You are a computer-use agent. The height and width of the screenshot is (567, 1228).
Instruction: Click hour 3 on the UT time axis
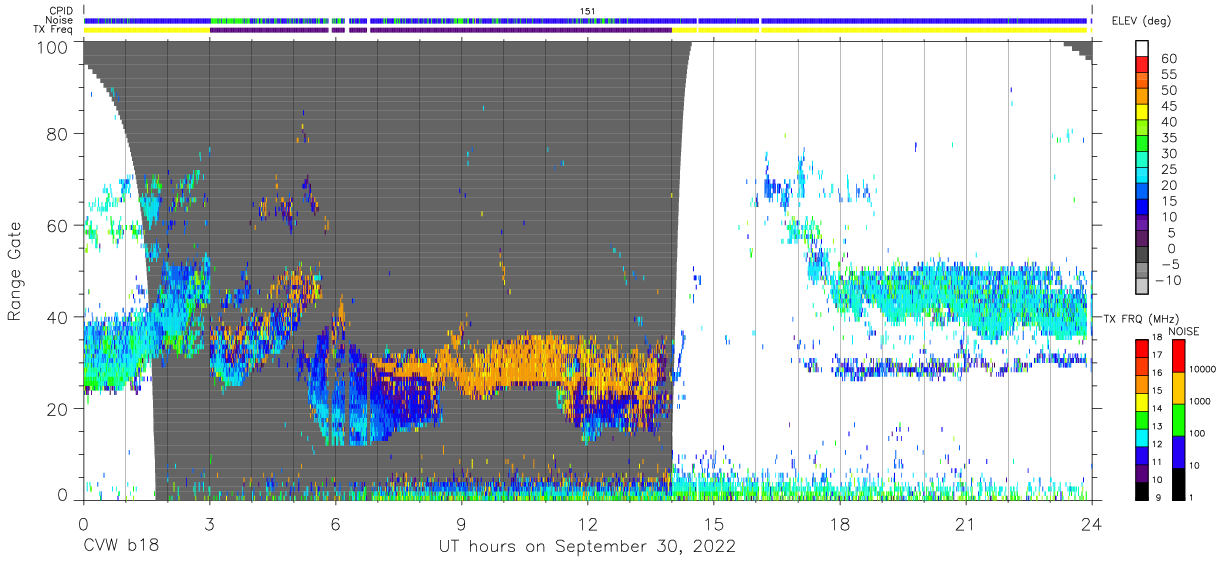coord(209,524)
